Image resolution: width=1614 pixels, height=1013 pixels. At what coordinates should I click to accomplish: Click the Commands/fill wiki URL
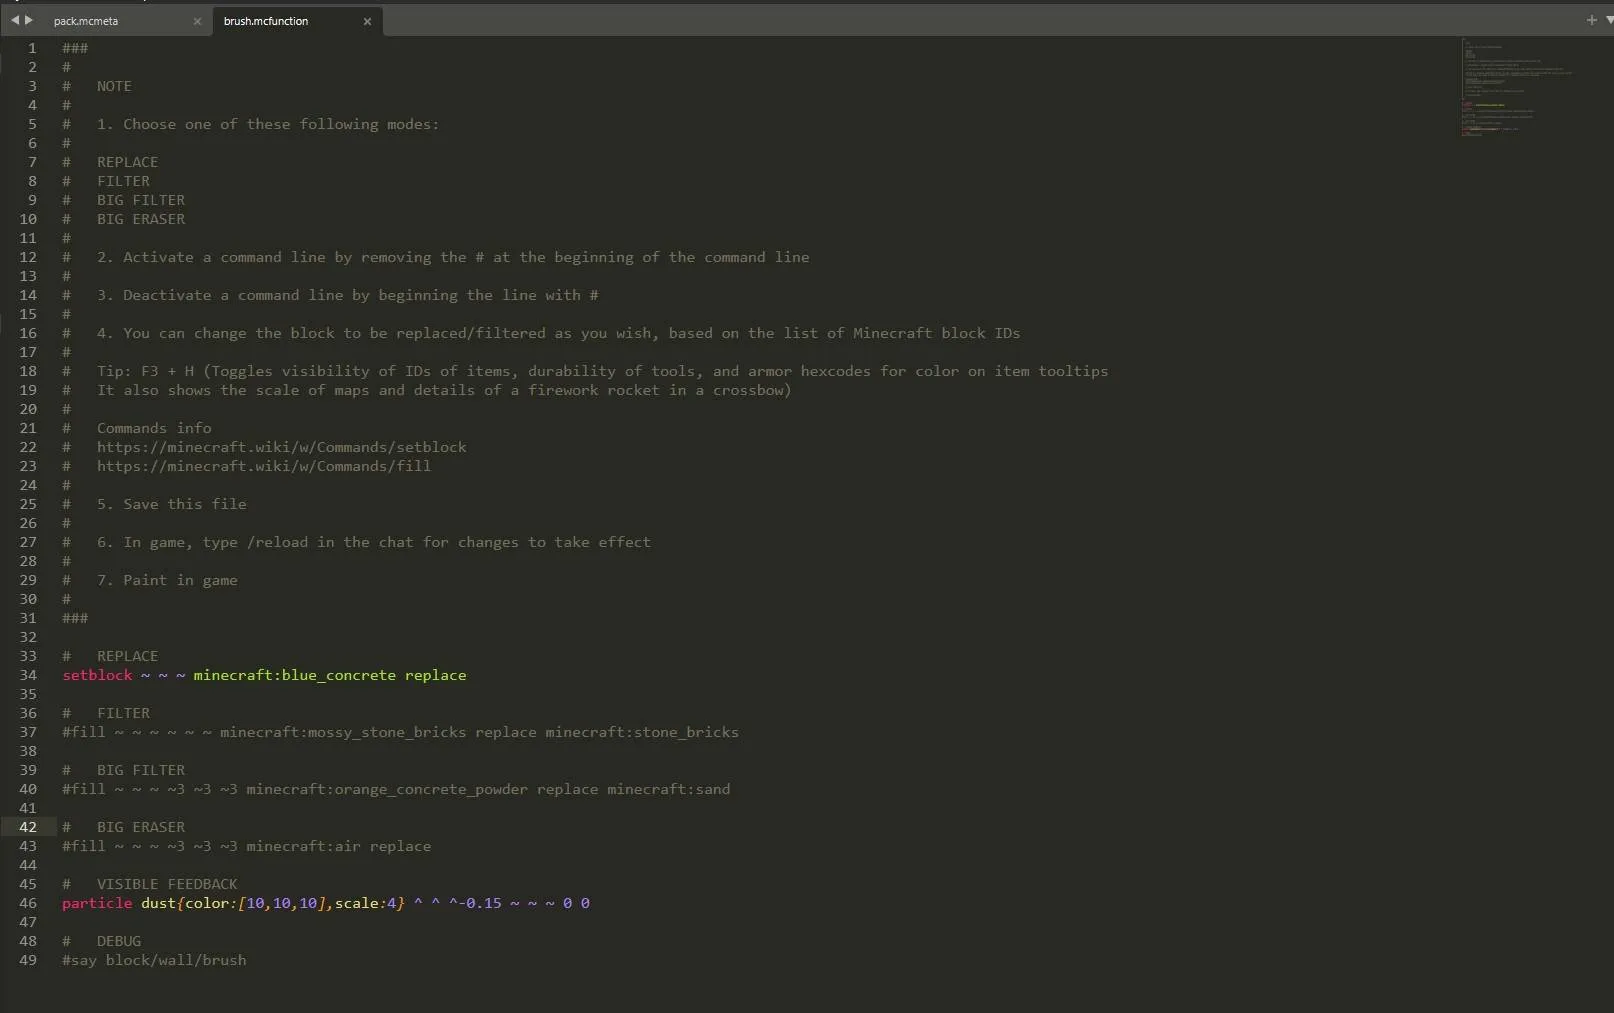(x=264, y=466)
